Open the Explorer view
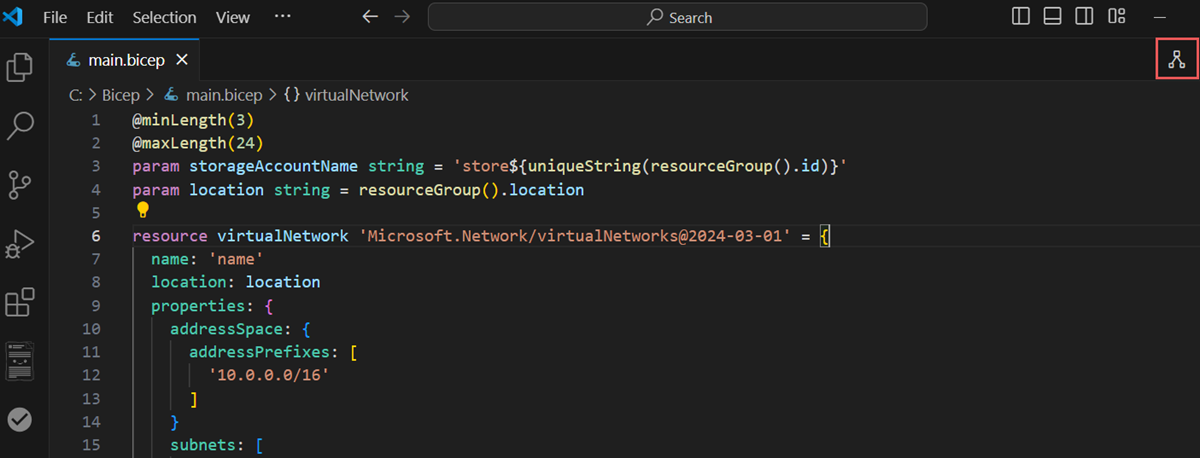 [x=20, y=67]
